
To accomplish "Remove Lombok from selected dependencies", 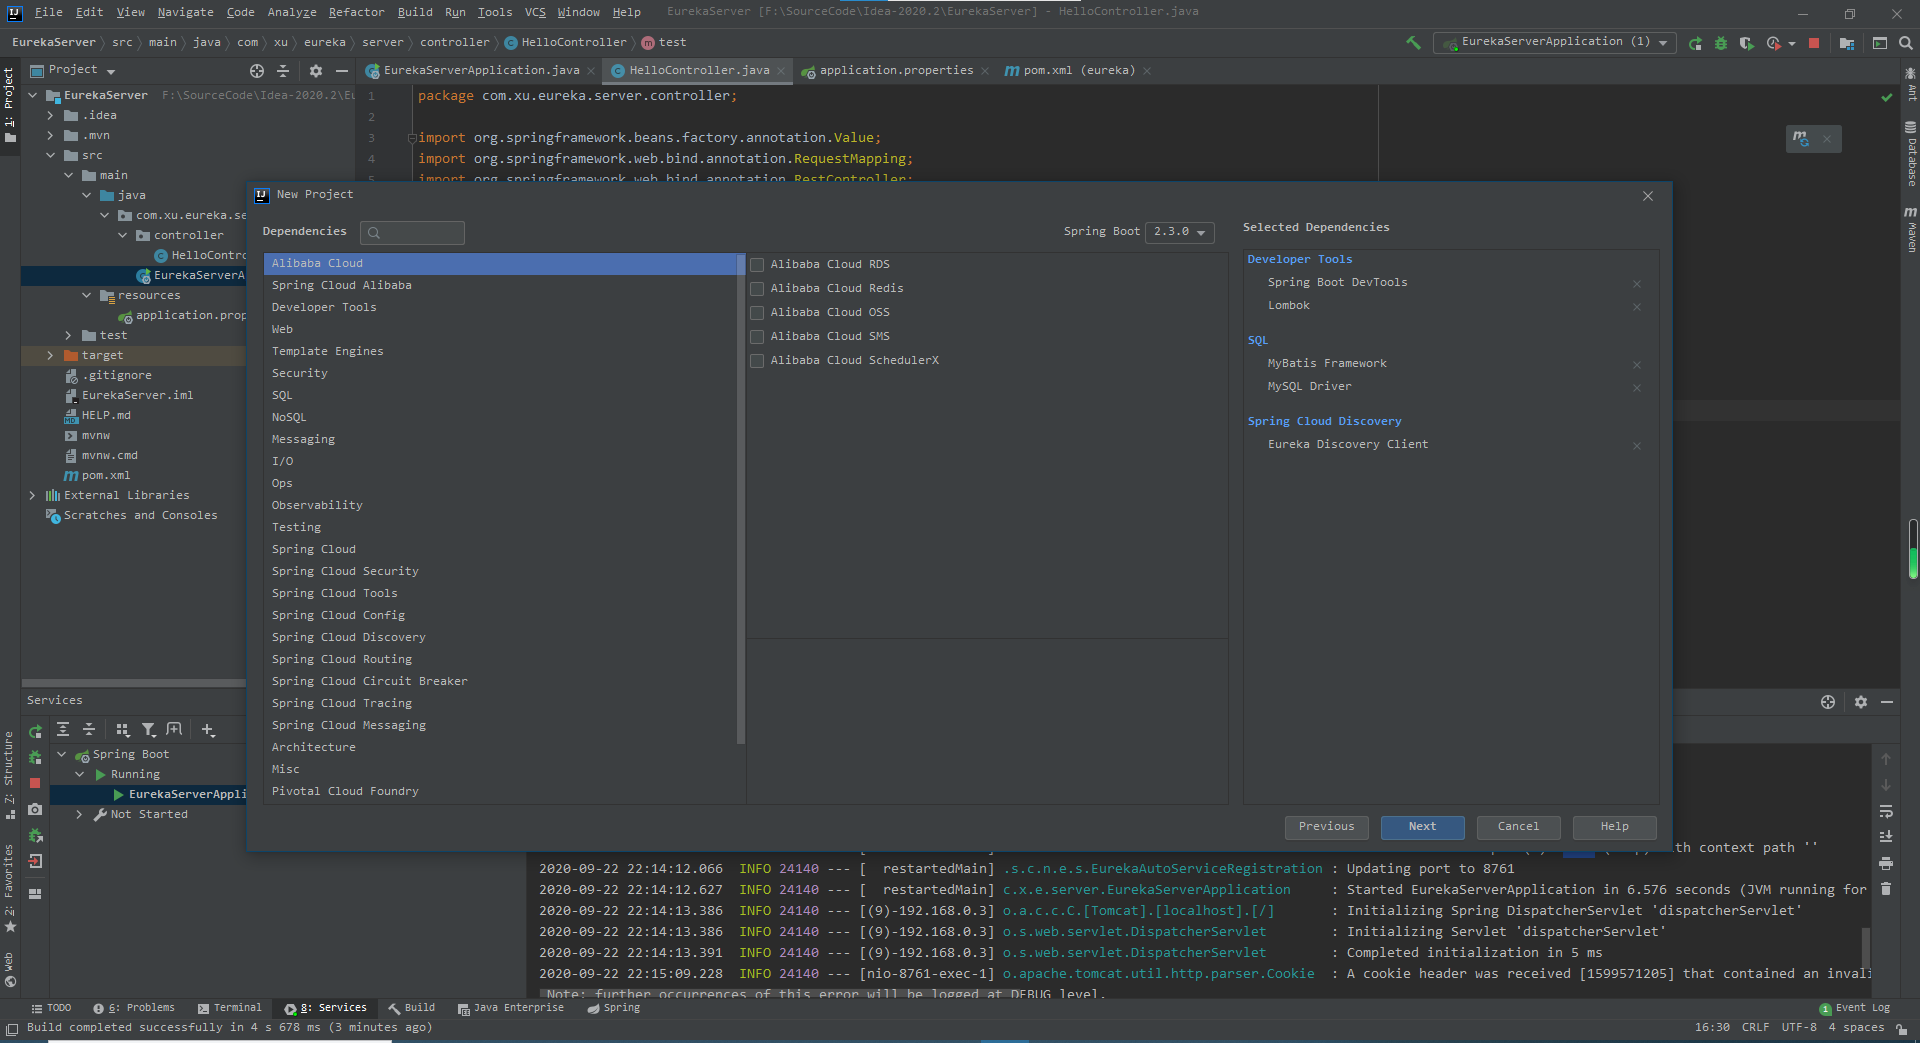I will pyautogui.click(x=1637, y=307).
